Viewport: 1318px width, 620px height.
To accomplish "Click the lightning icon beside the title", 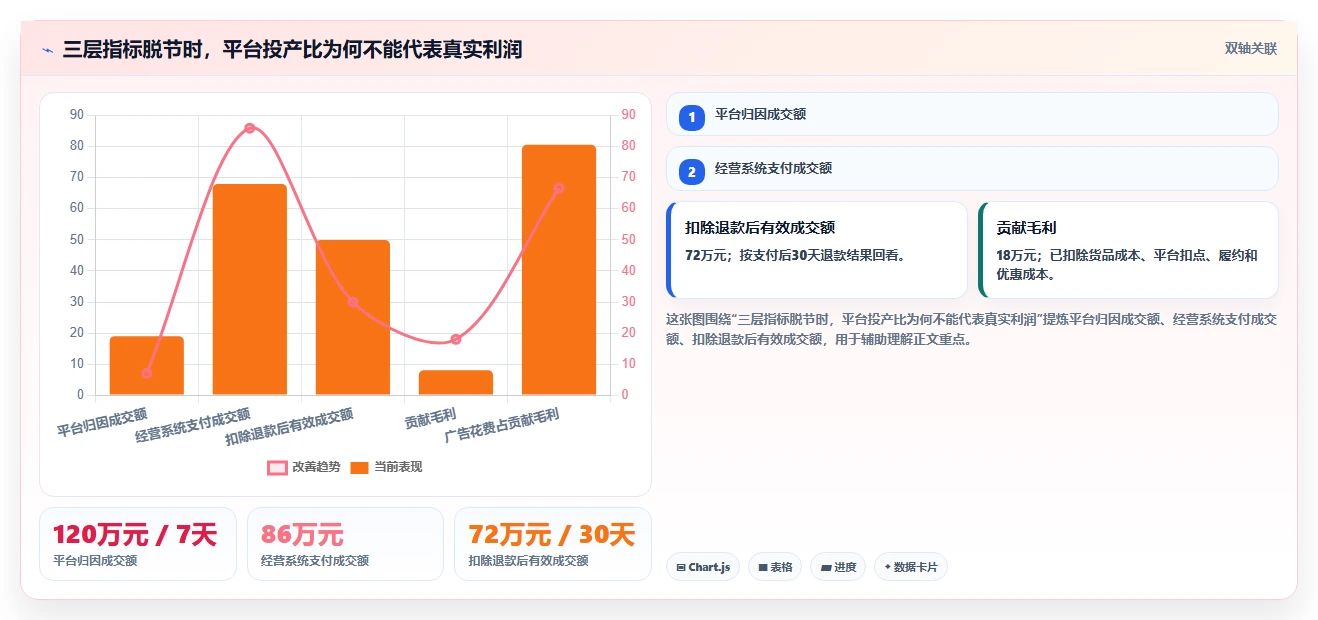I will tap(47, 50).
